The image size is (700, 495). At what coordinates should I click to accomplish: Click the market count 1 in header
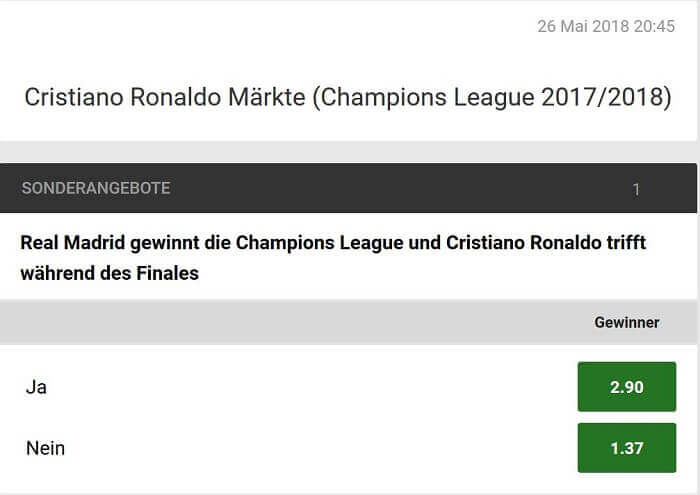pyautogui.click(x=637, y=189)
